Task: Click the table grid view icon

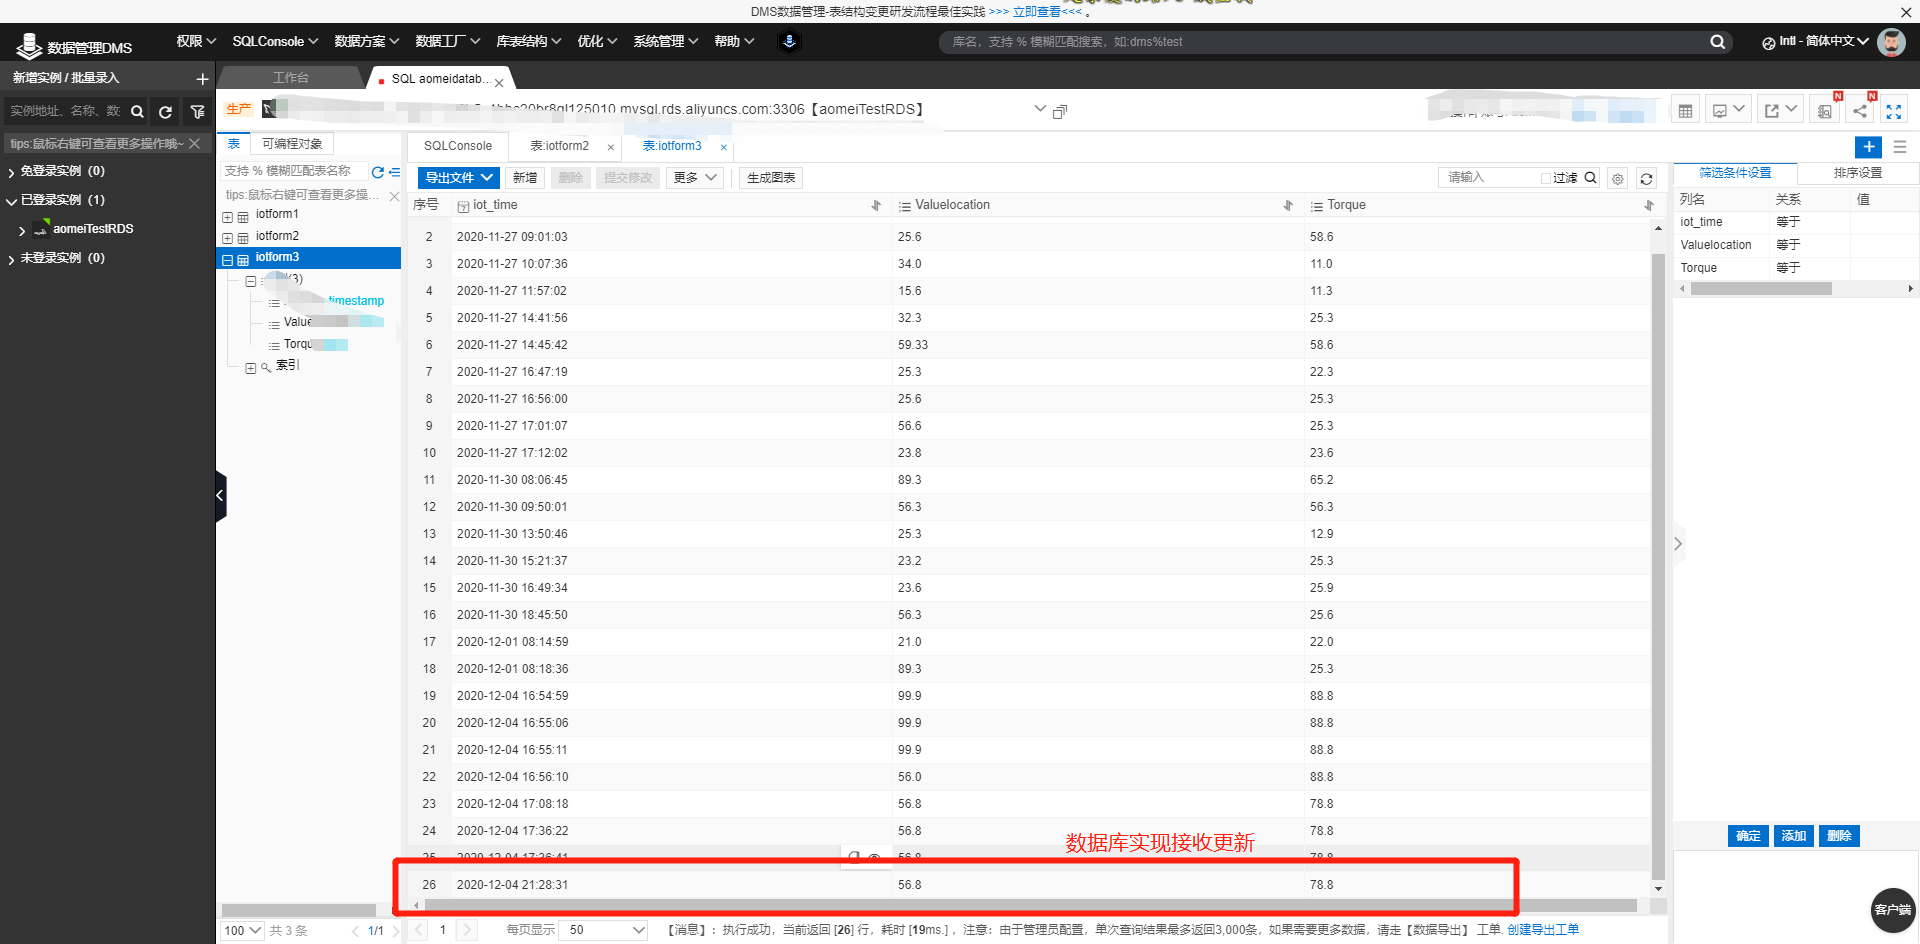Action: click(1686, 110)
